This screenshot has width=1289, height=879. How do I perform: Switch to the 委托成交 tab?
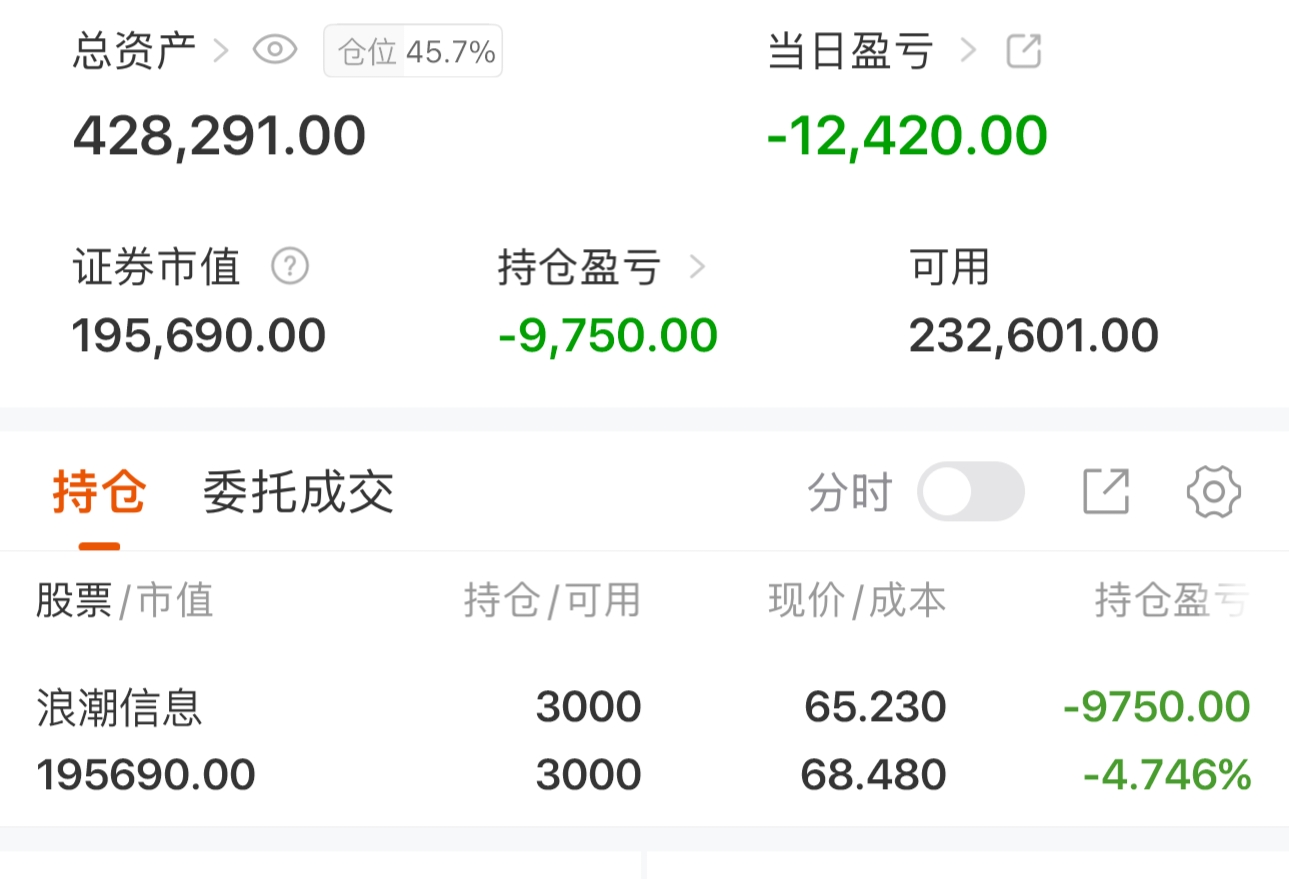[x=298, y=492]
